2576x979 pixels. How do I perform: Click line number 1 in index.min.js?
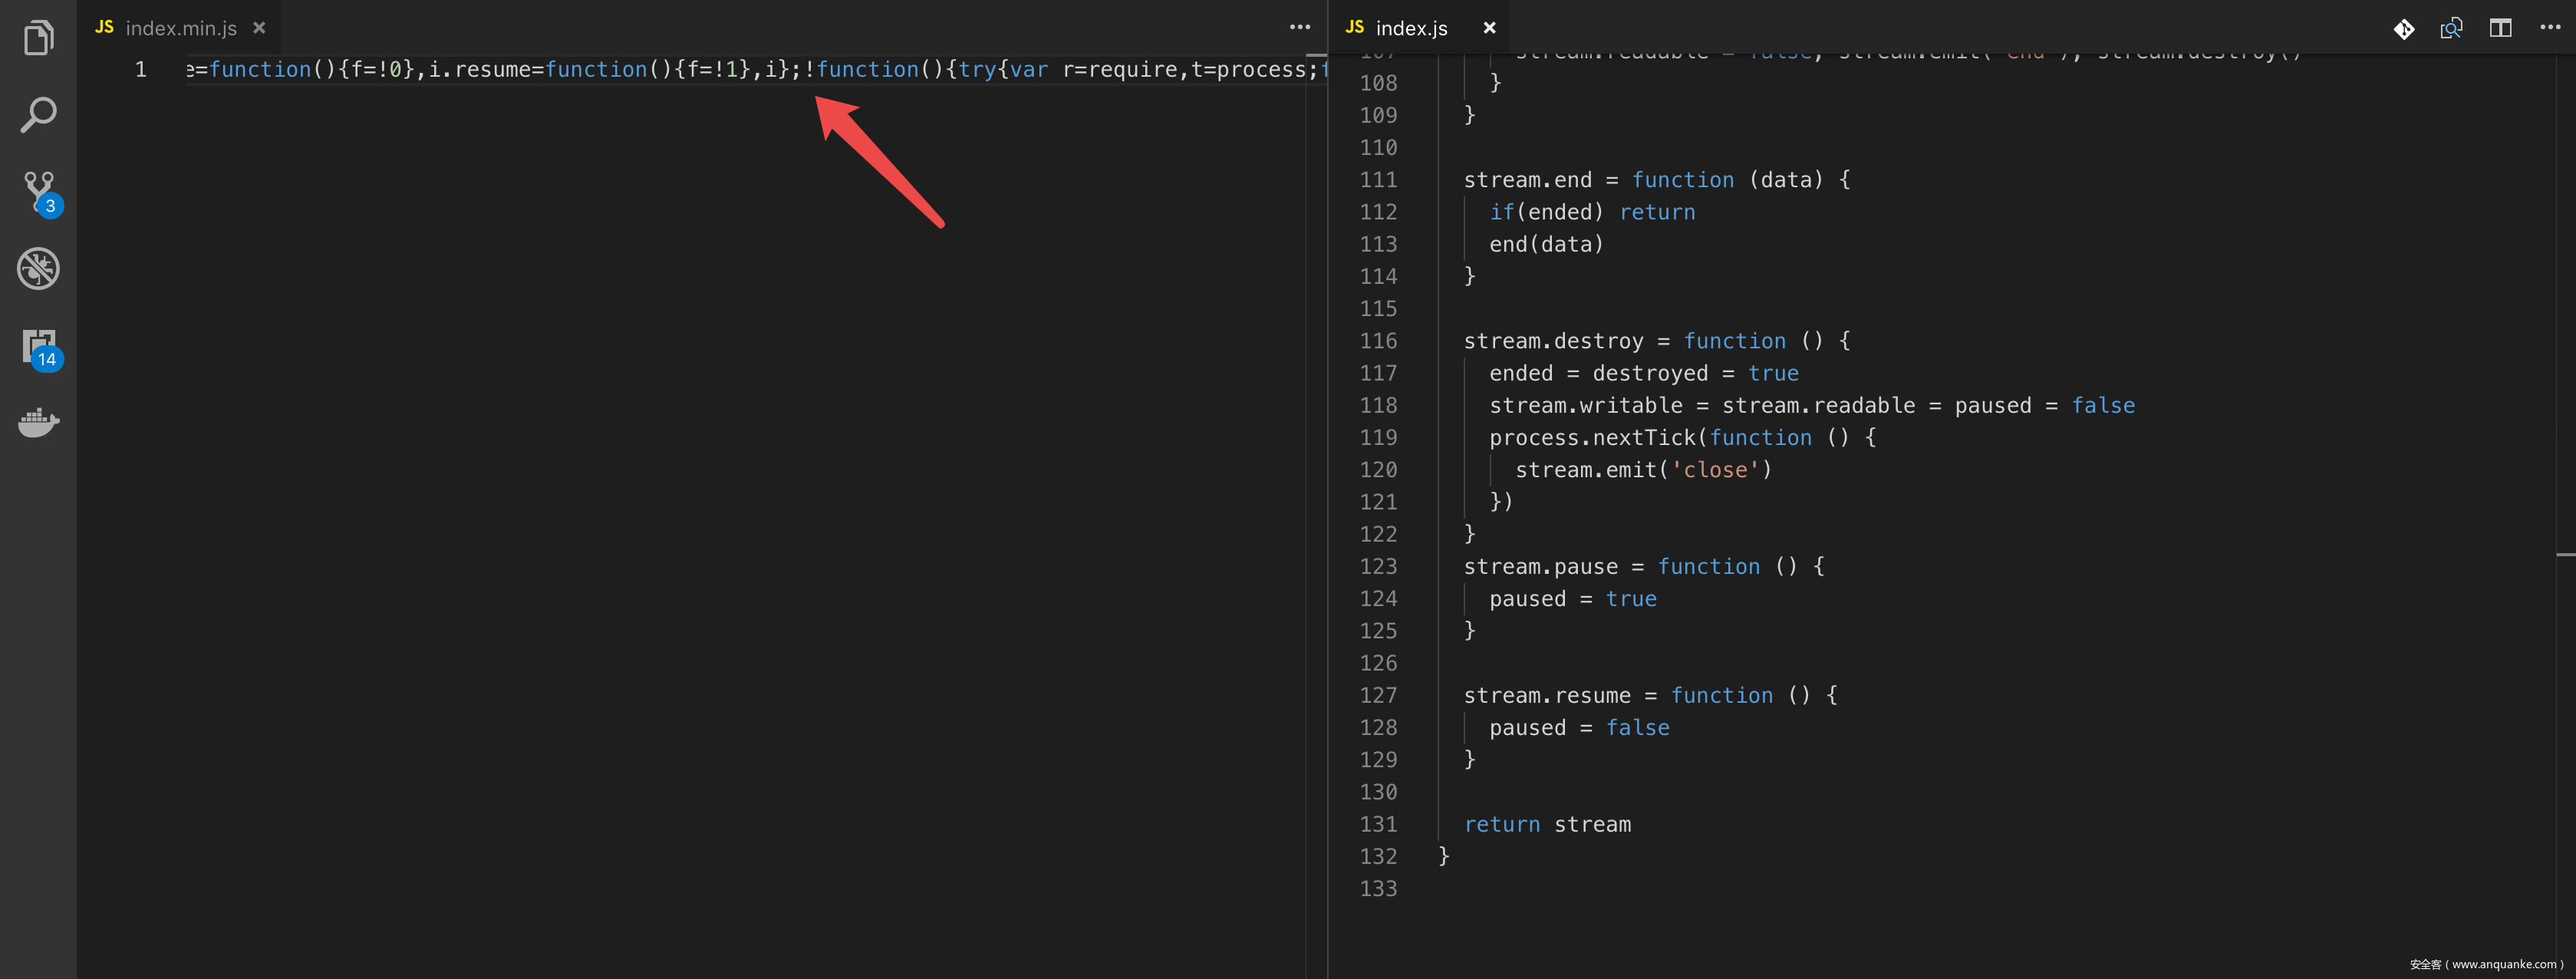click(x=141, y=70)
